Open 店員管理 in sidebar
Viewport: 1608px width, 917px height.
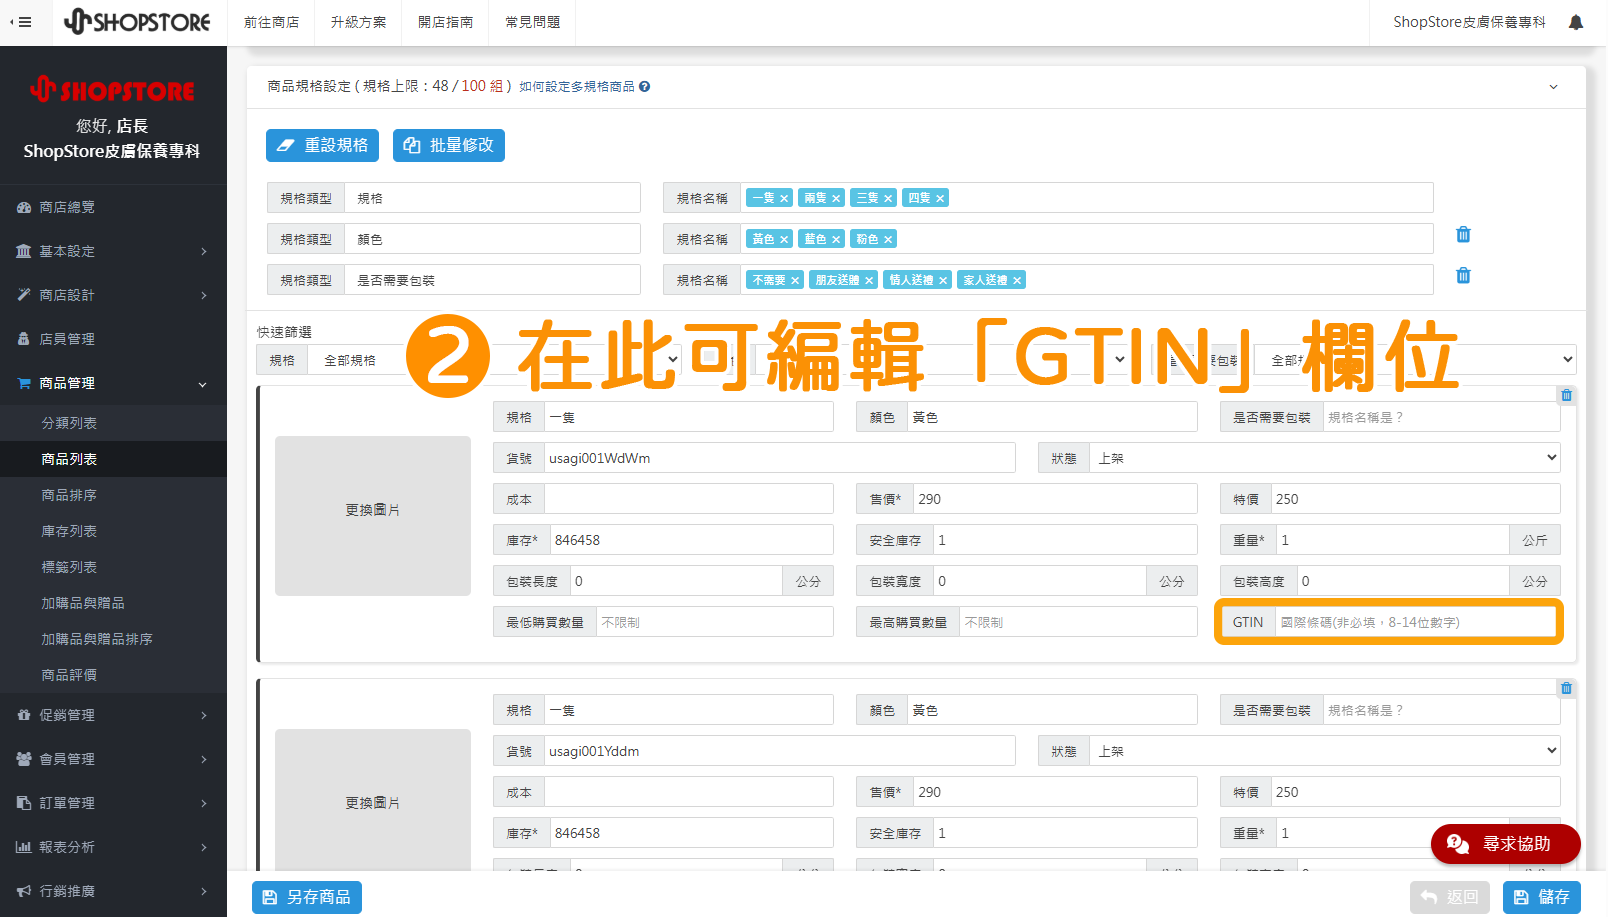113,339
